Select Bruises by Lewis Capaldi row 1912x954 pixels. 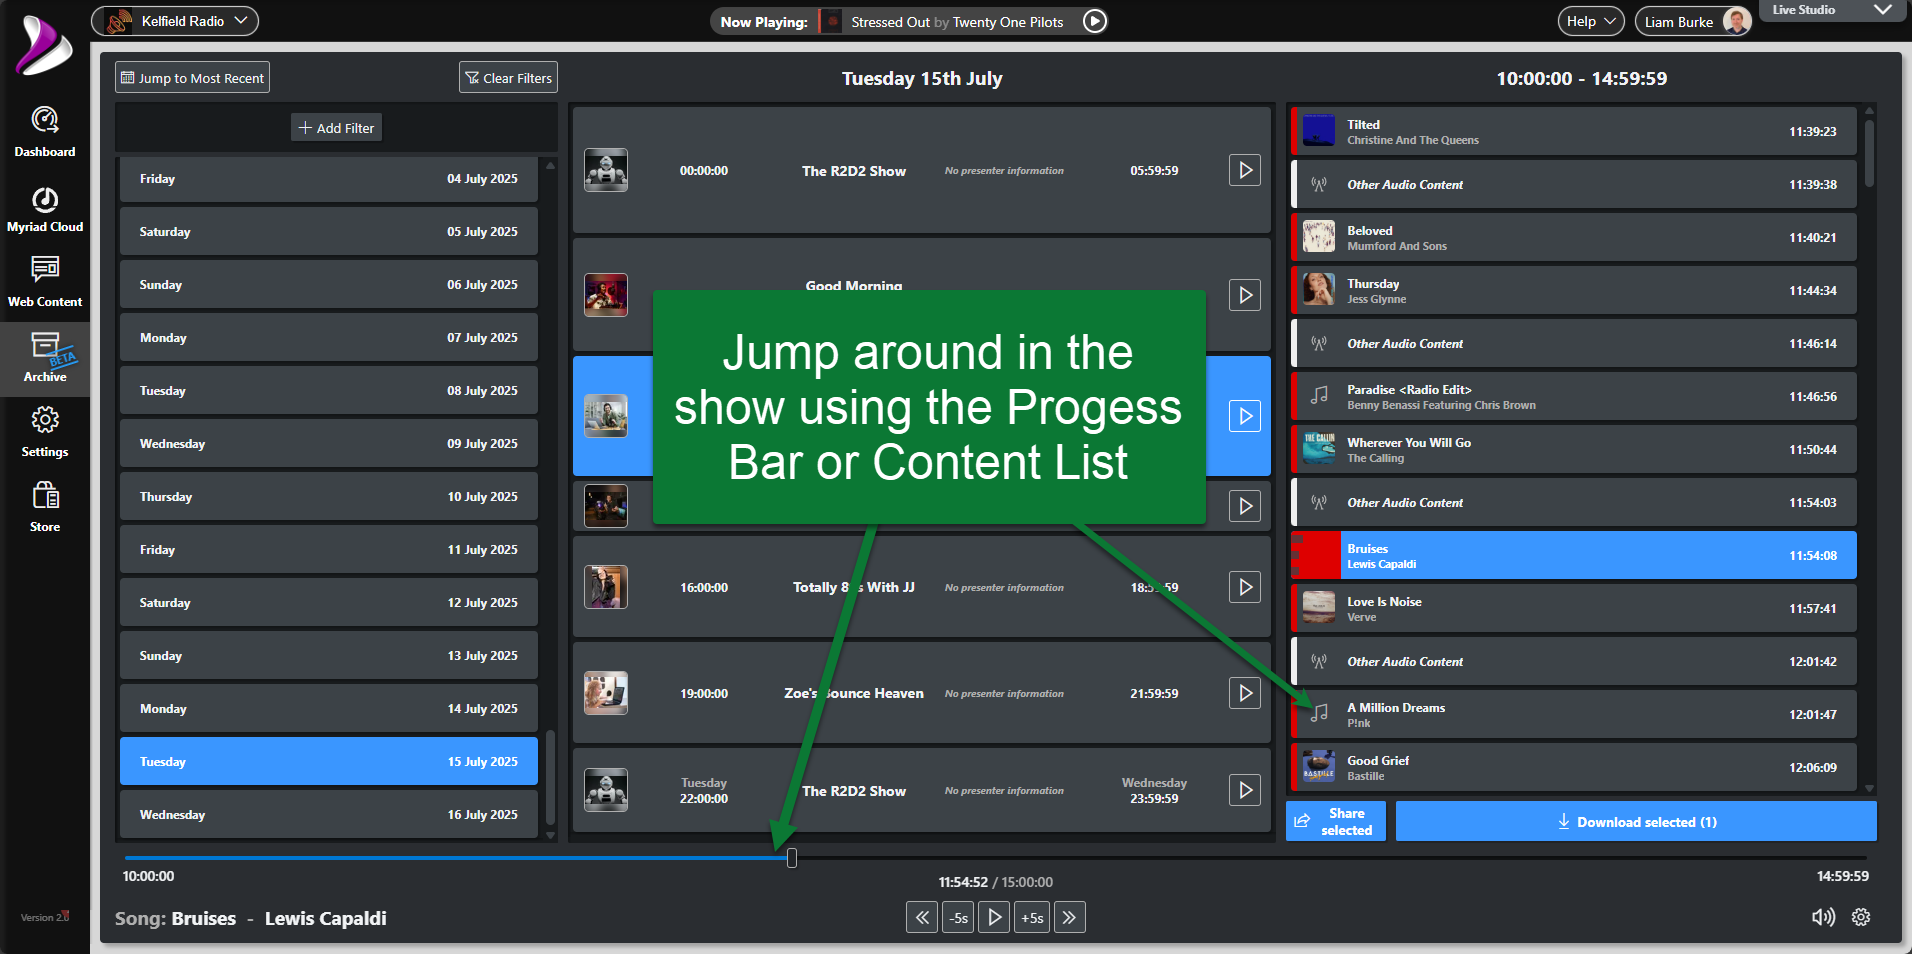[x=1574, y=556]
